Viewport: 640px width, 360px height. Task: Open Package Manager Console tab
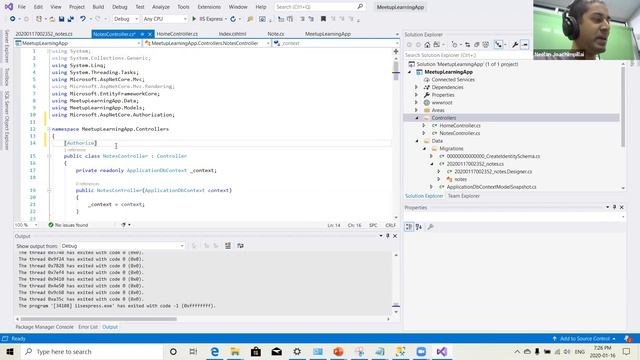tap(44, 327)
